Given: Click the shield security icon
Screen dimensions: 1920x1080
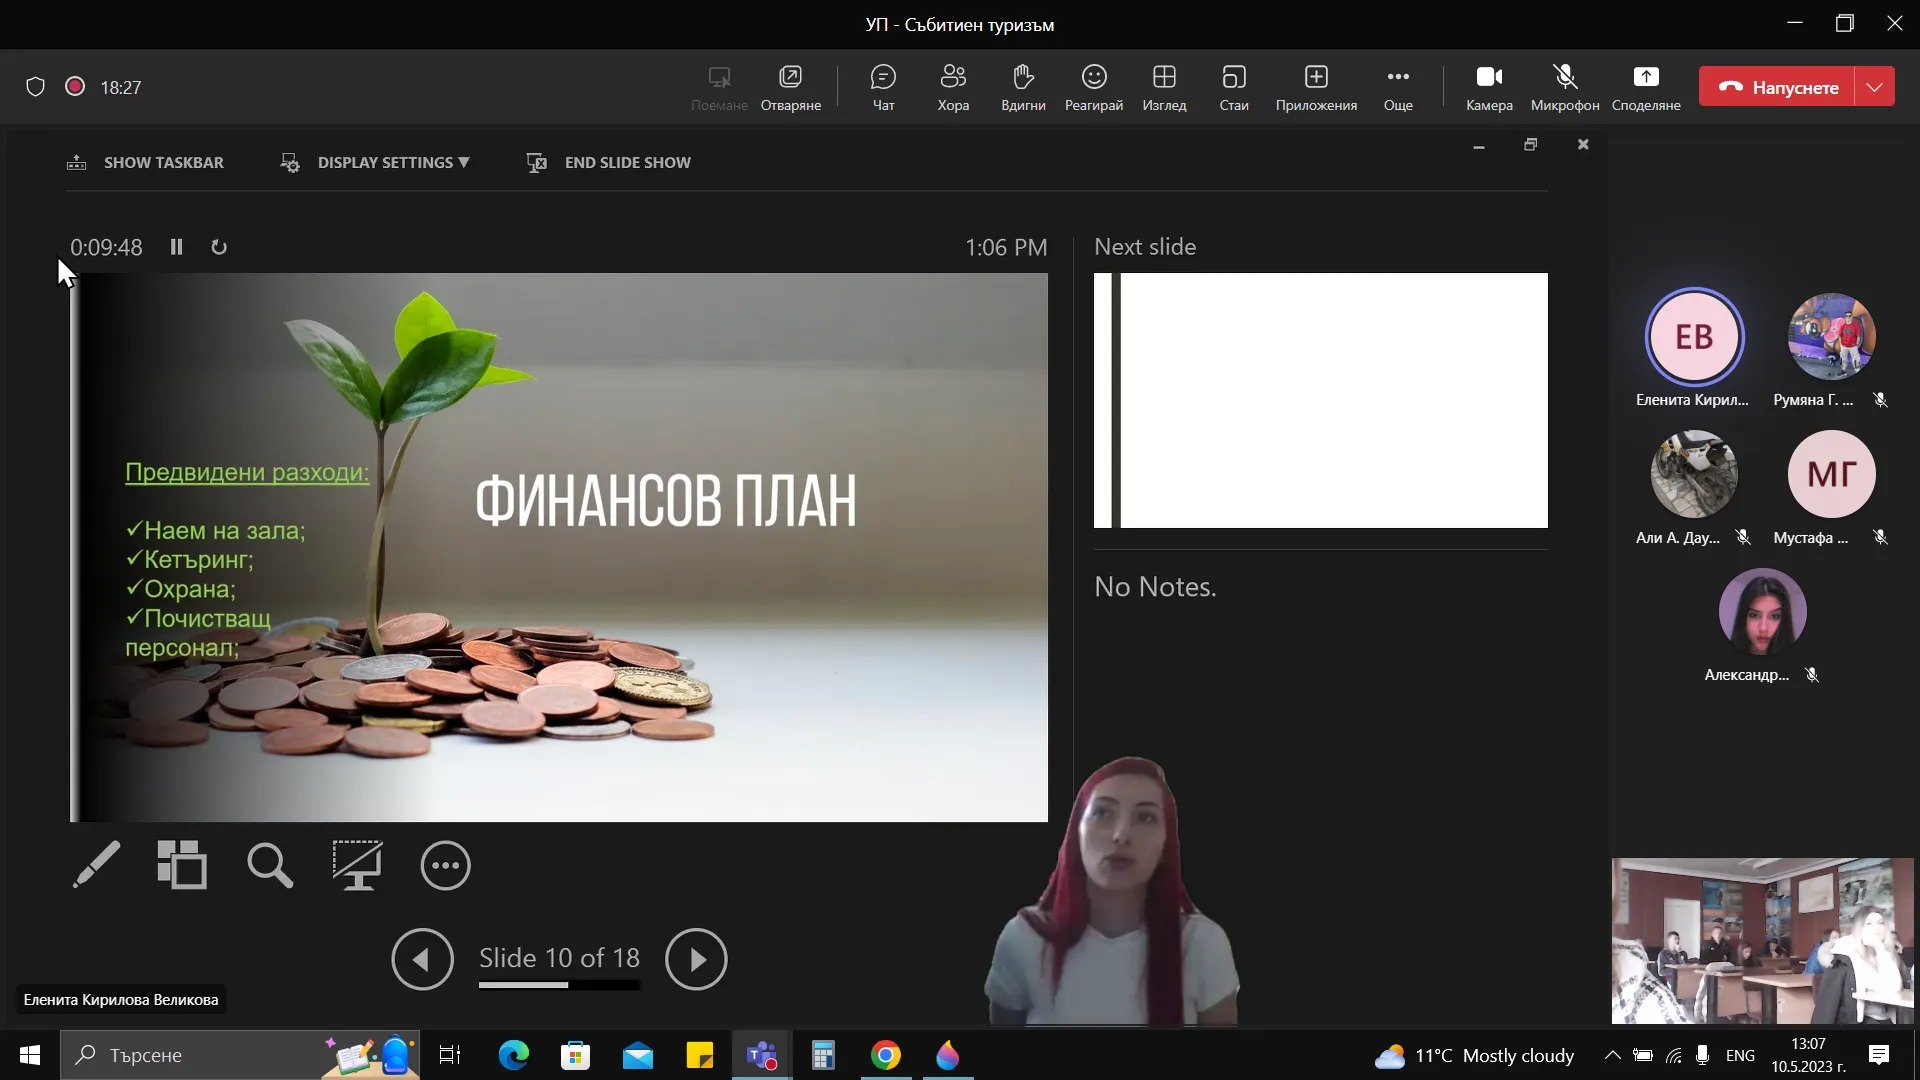Looking at the screenshot, I should tap(35, 87).
